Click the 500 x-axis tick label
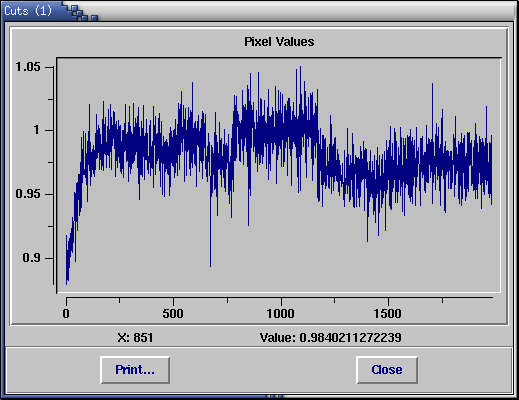 pos(173,314)
